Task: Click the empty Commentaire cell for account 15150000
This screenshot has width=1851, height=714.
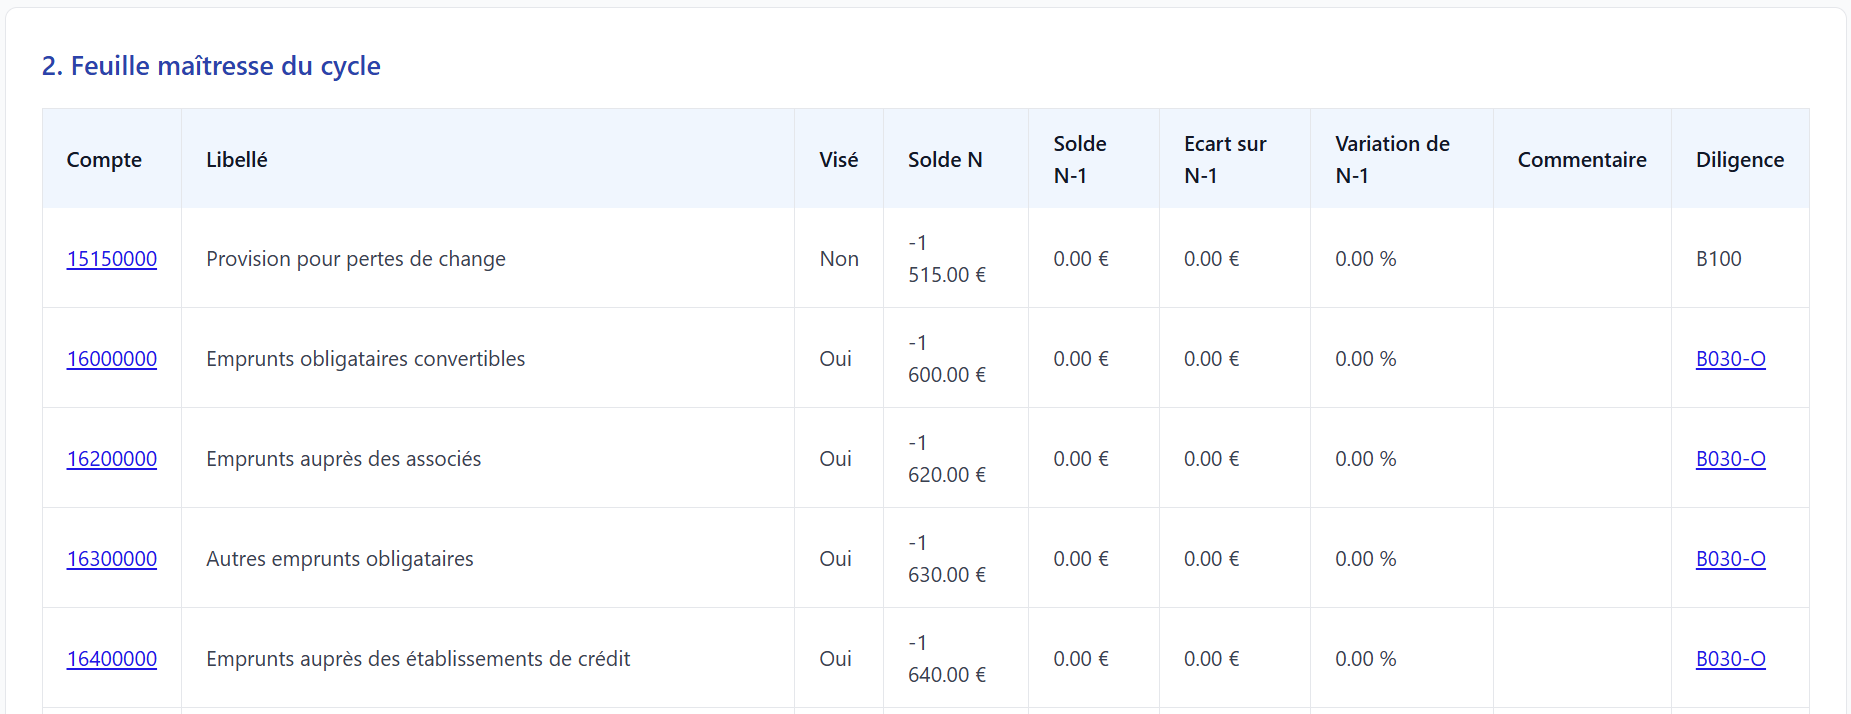Action: click(1582, 258)
